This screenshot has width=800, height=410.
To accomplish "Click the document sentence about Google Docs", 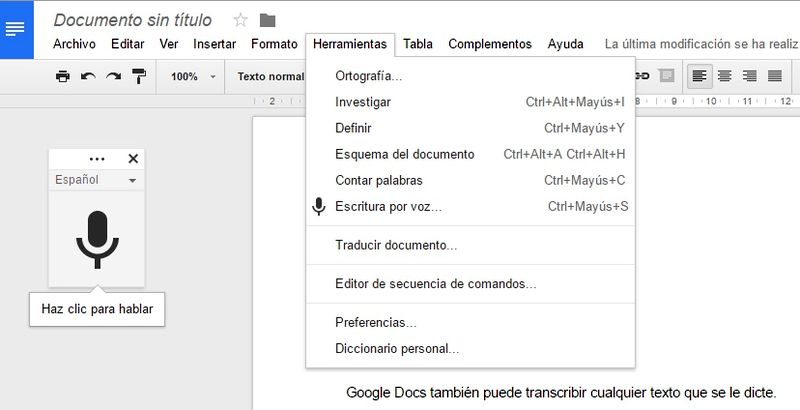I will [561, 393].
